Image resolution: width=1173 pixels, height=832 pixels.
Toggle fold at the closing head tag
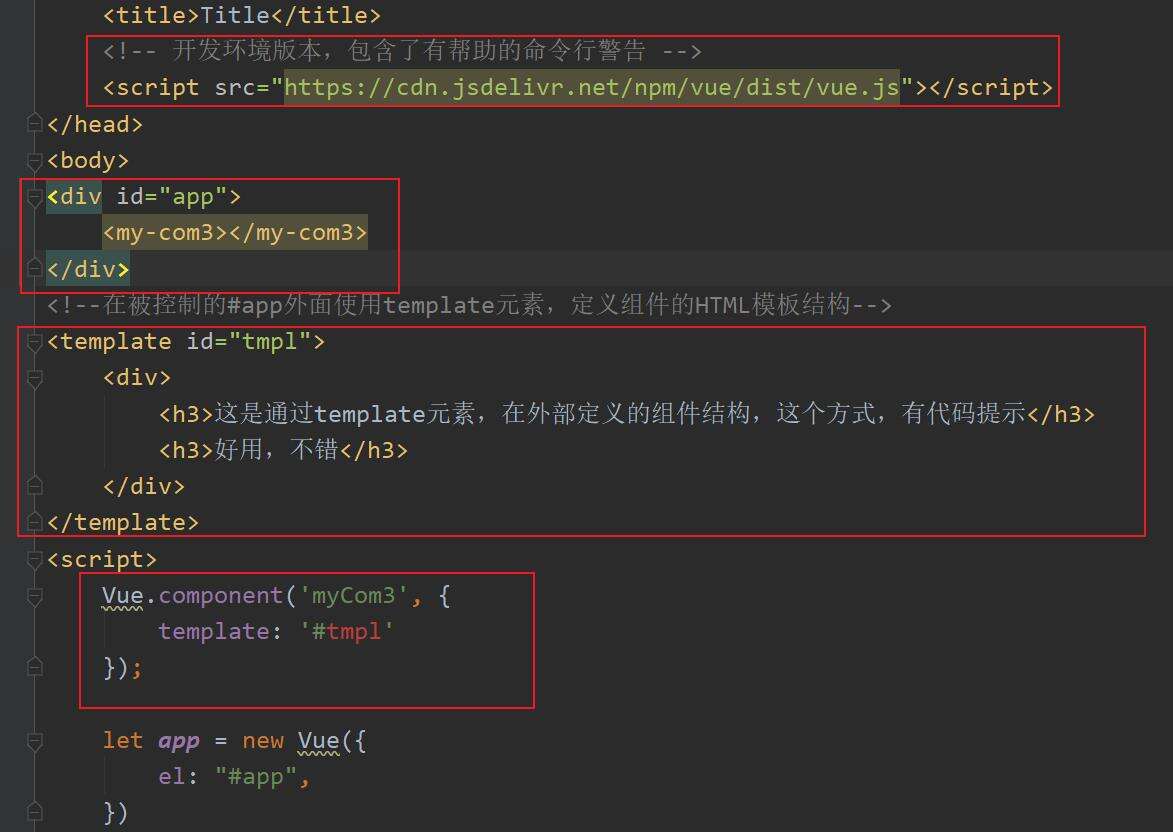35,124
